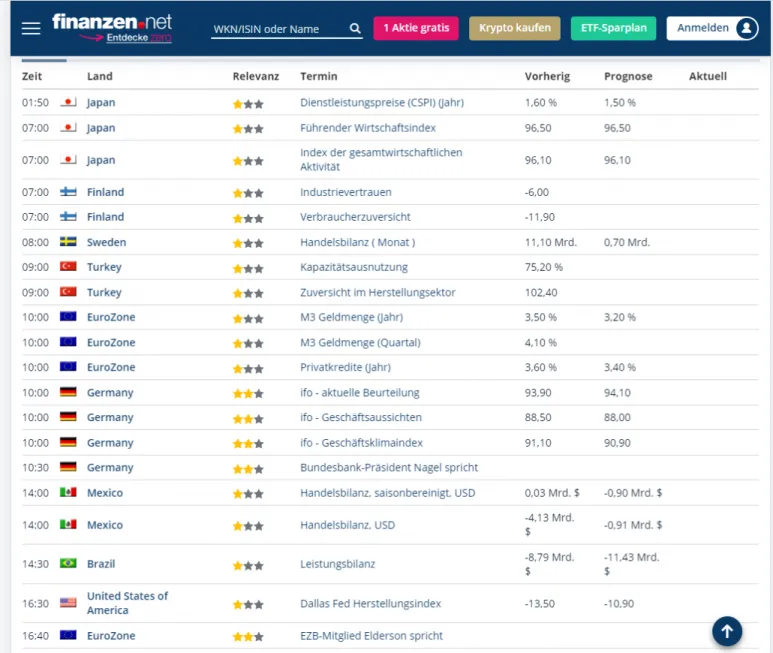
Task: Click the Prognose column header
Action: pyautogui.click(x=628, y=76)
